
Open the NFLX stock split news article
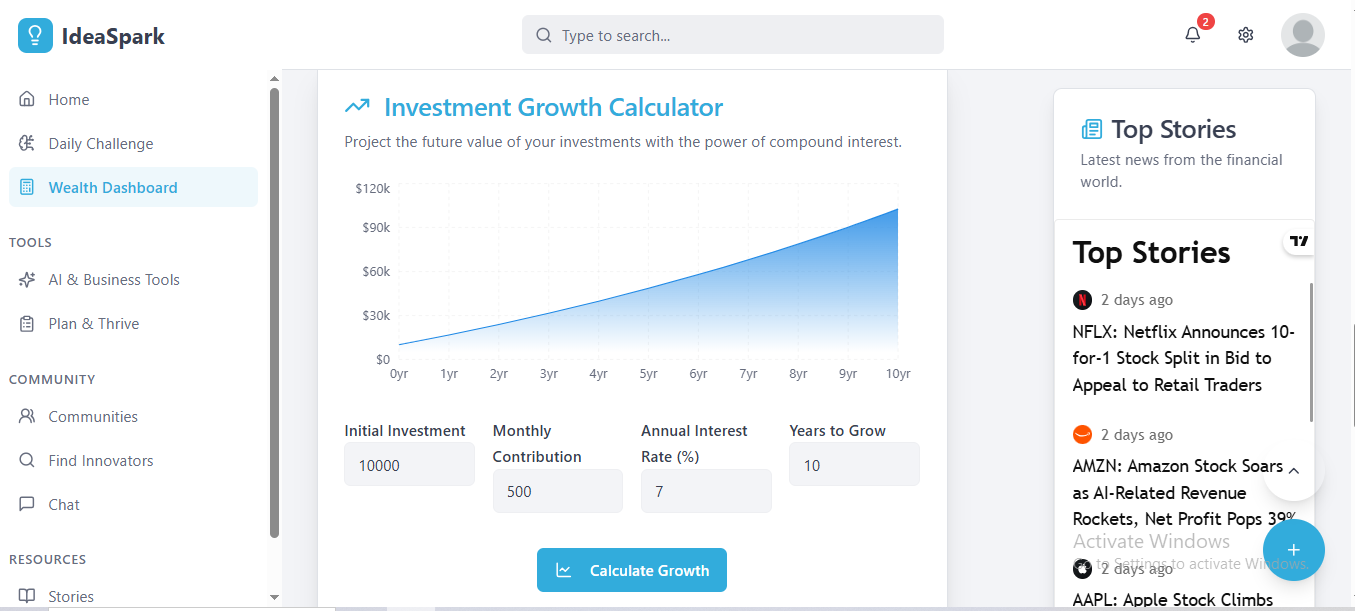pos(1180,357)
